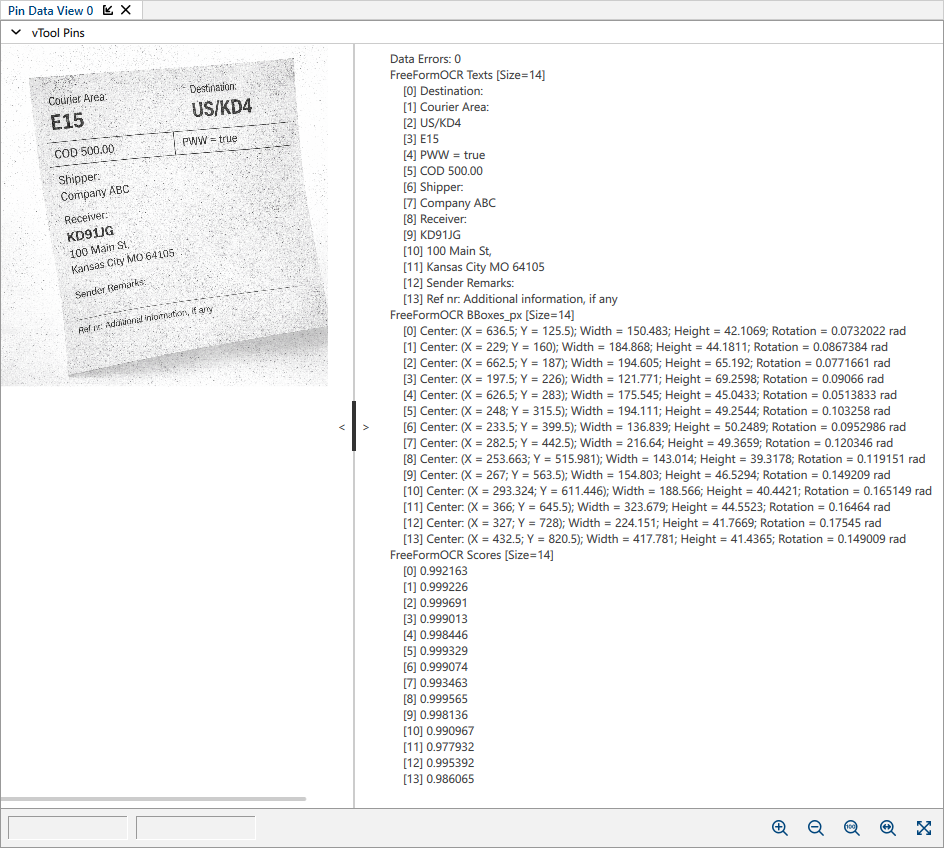Select text entry '[11] Kansas City MO 64105'

click(474, 267)
